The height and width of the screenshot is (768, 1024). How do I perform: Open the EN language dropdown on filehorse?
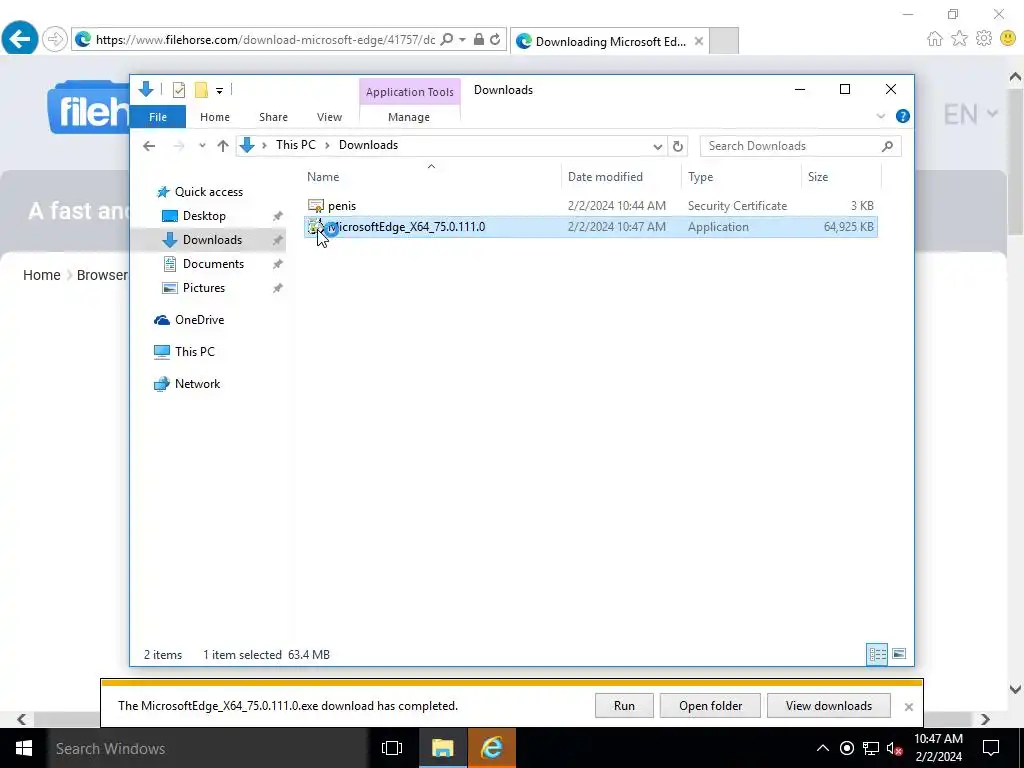(970, 115)
